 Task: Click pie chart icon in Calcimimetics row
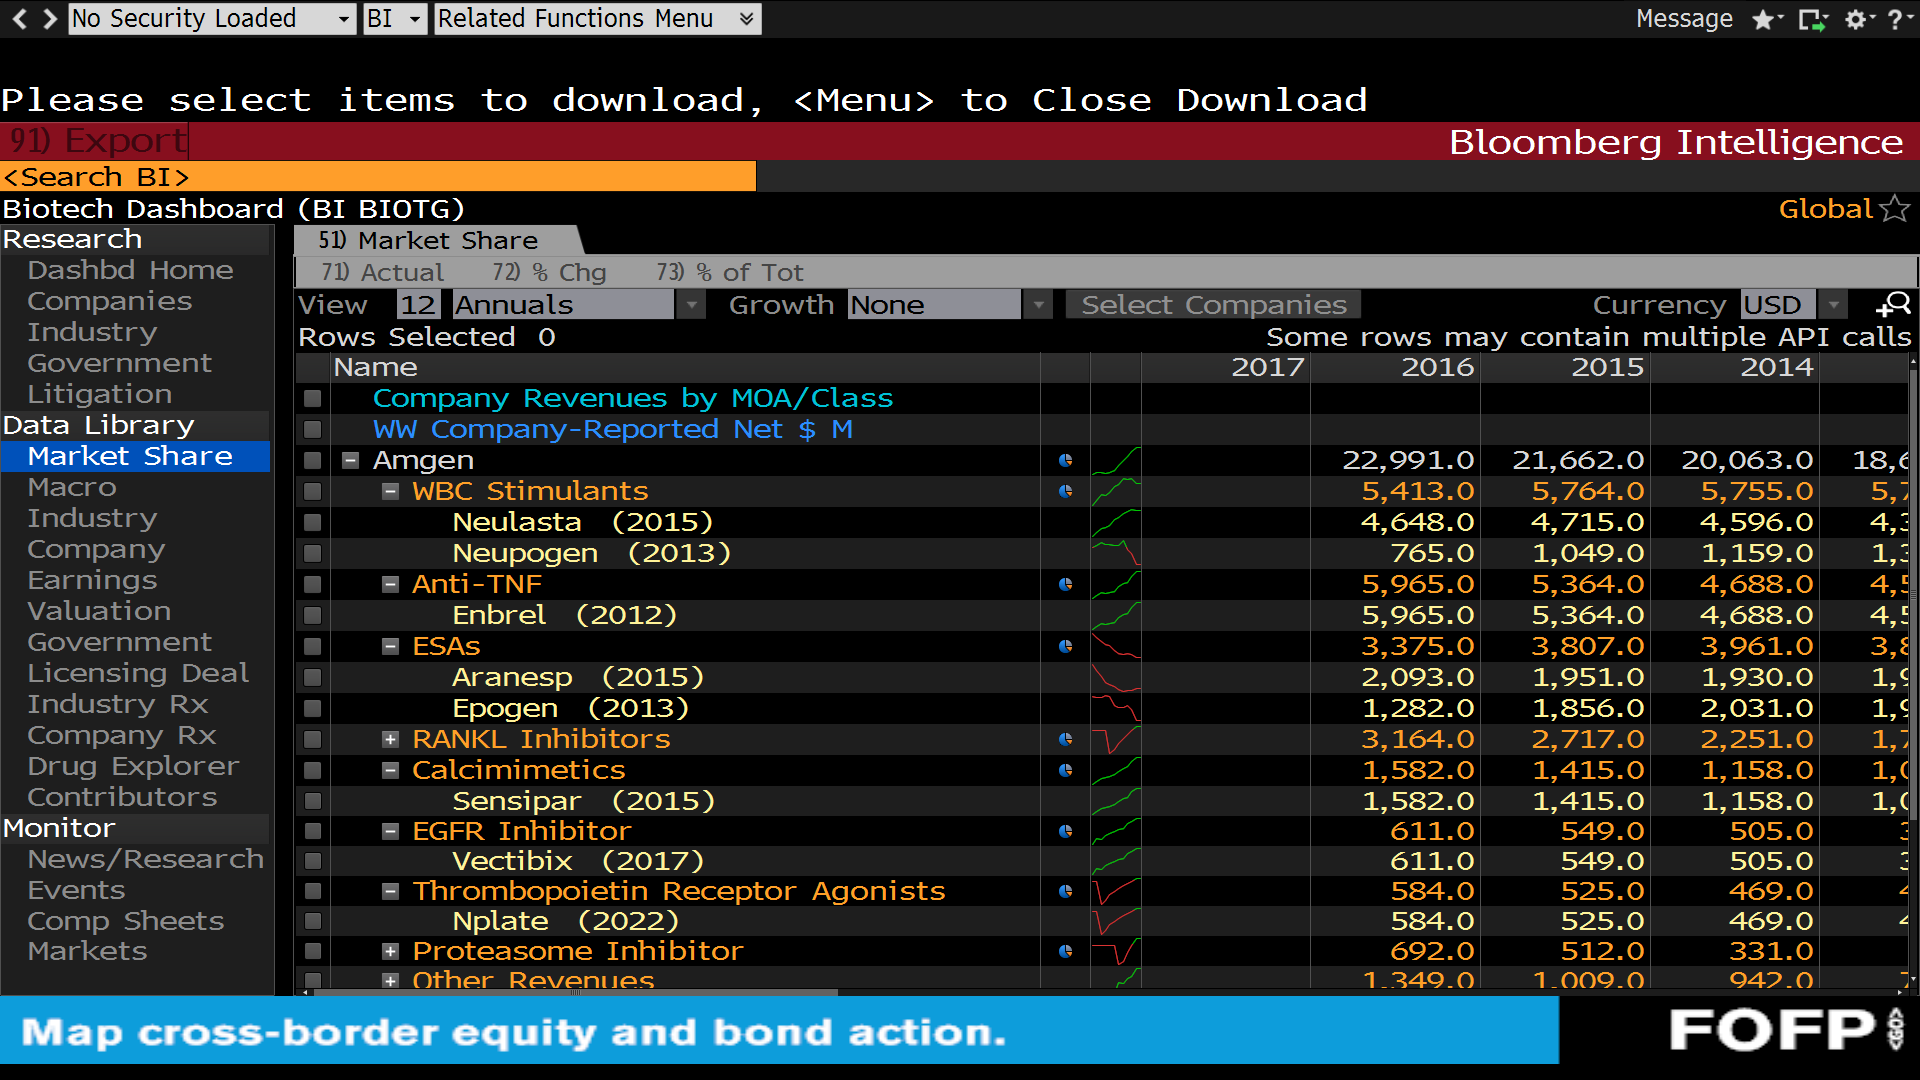(1065, 770)
